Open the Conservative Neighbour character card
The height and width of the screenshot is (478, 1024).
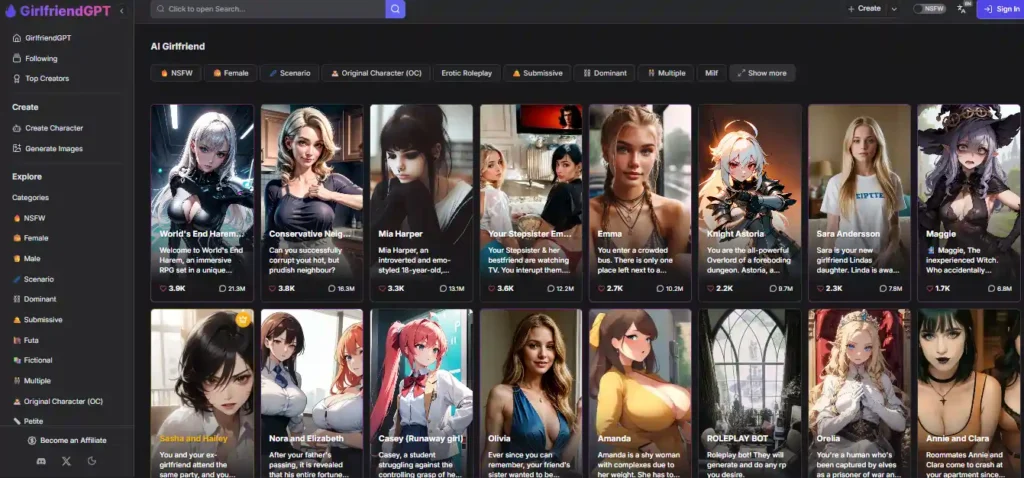pos(312,202)
